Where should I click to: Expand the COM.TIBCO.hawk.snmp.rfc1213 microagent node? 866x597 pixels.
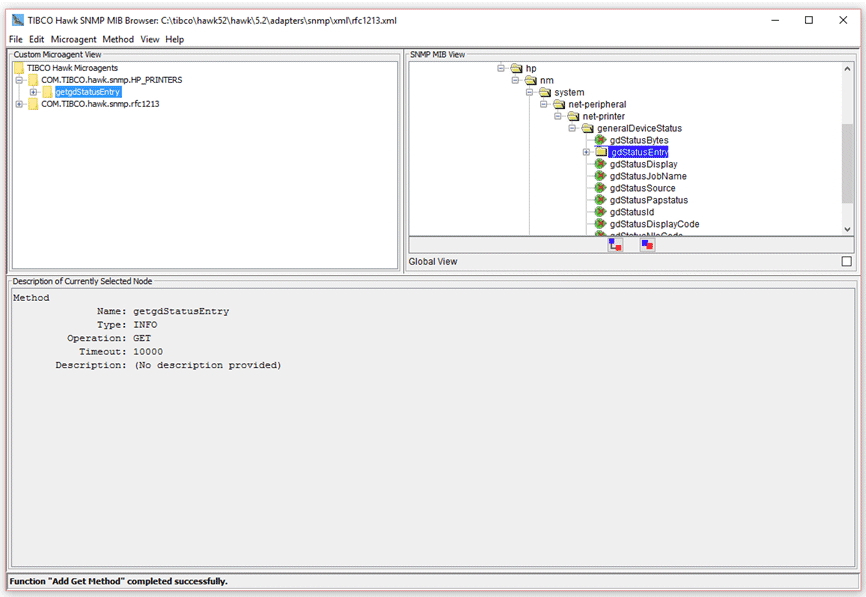pyautogui.click(x=19, y=104)
